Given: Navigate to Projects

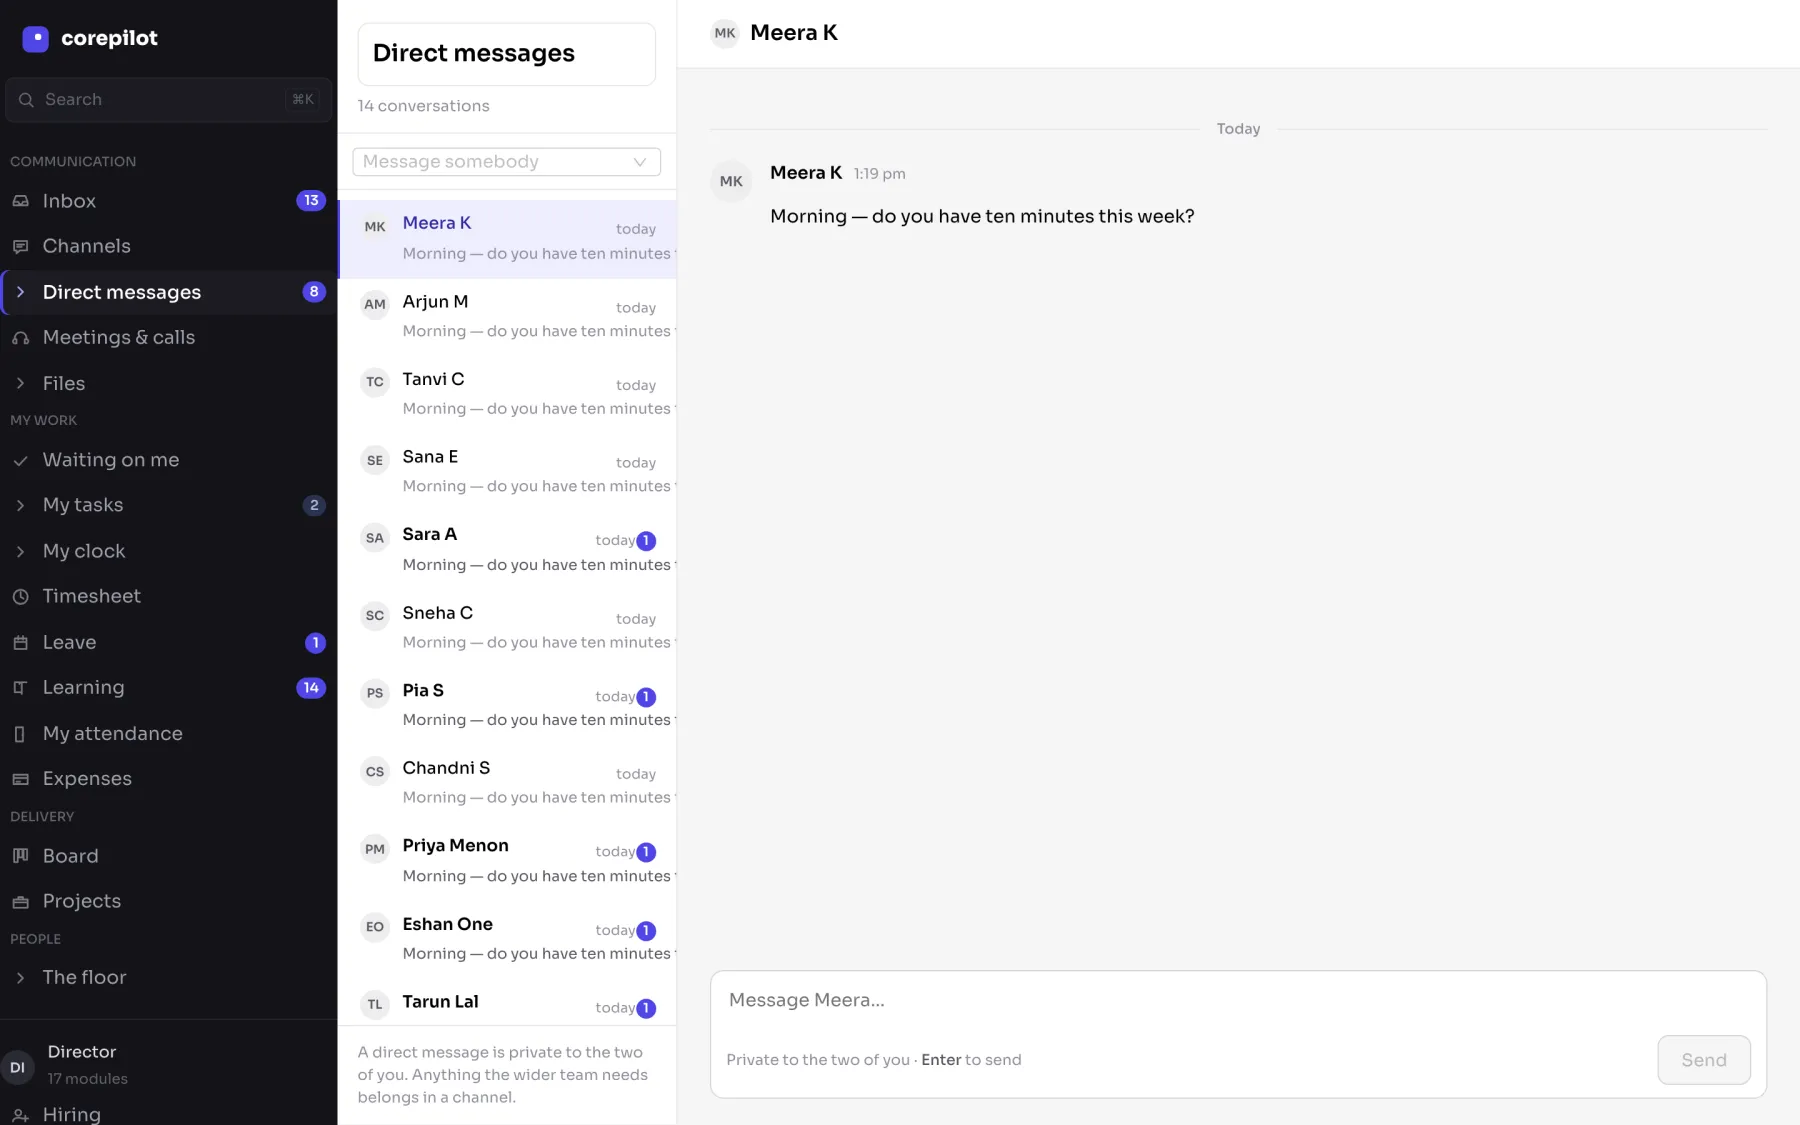Looking at the screenshot, I should coord(168,901).
